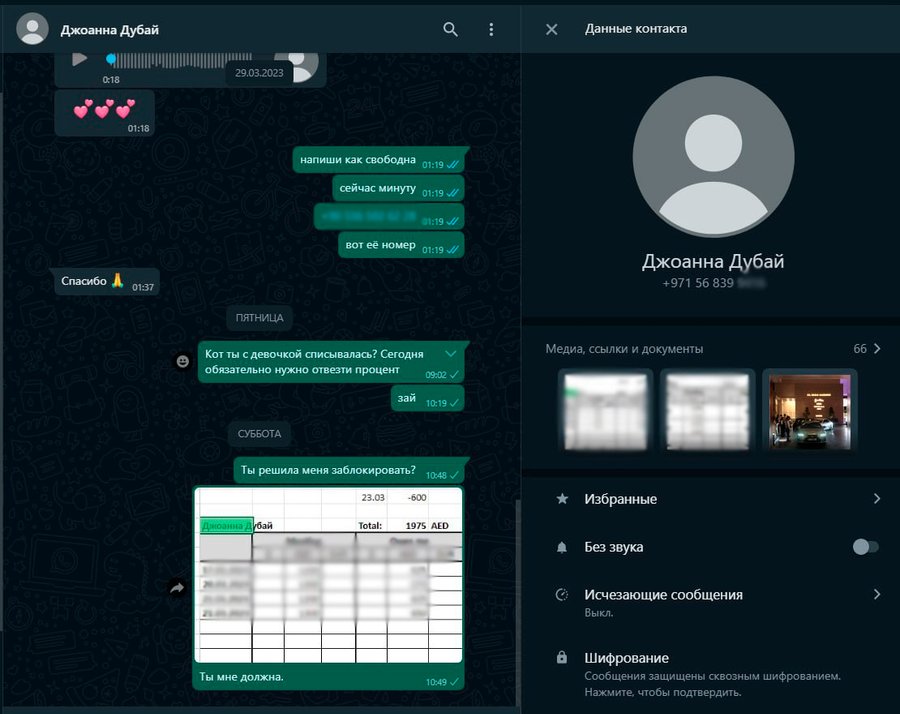Image resolution: width=900 pixels, height=714 pixels.
Task: Click the 'Ты мне должна.' caption
Action: point(242,677)
